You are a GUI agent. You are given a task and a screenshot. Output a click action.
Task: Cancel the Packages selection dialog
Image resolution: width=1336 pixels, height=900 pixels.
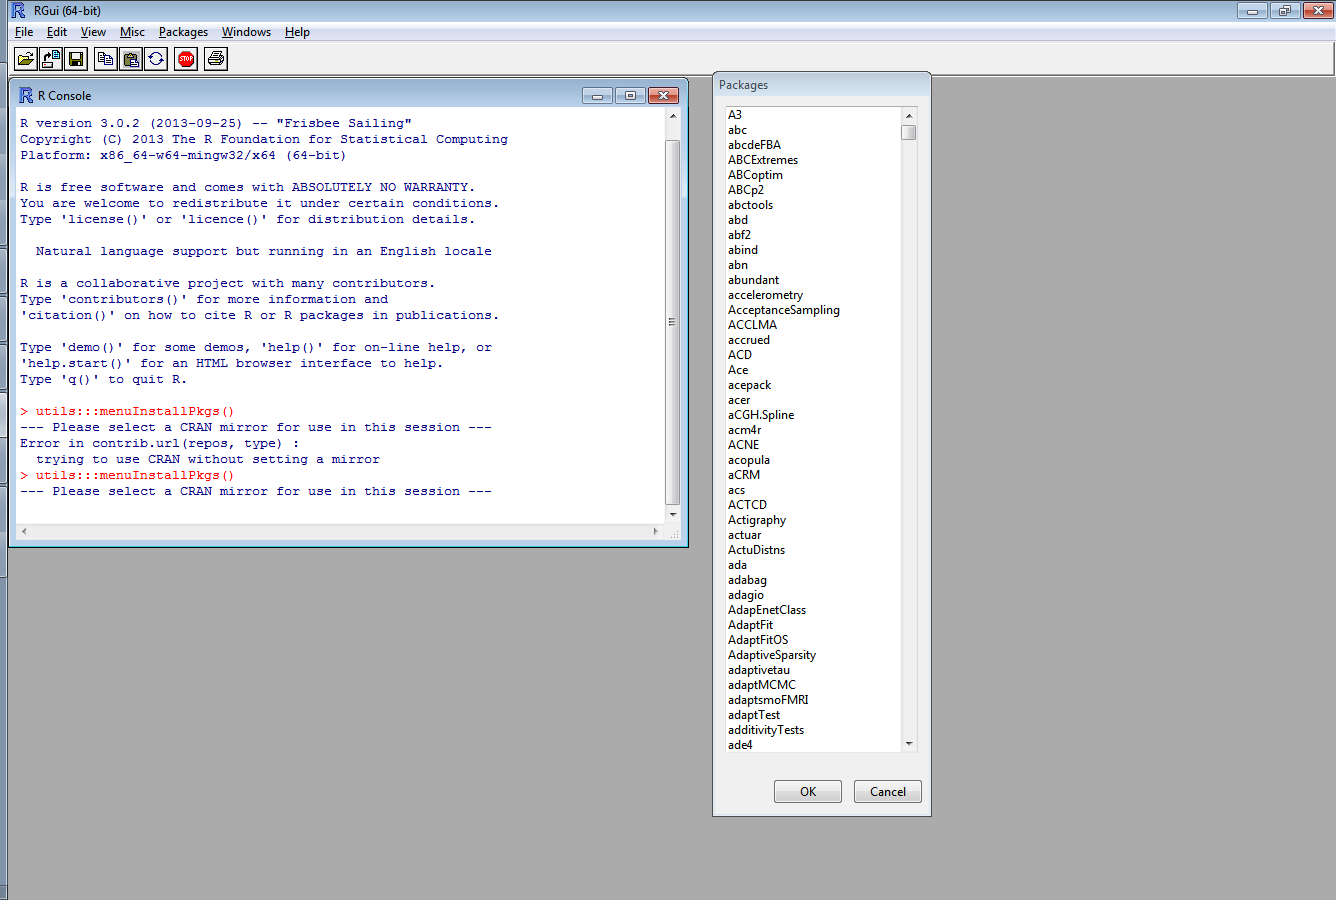(887, 791)
